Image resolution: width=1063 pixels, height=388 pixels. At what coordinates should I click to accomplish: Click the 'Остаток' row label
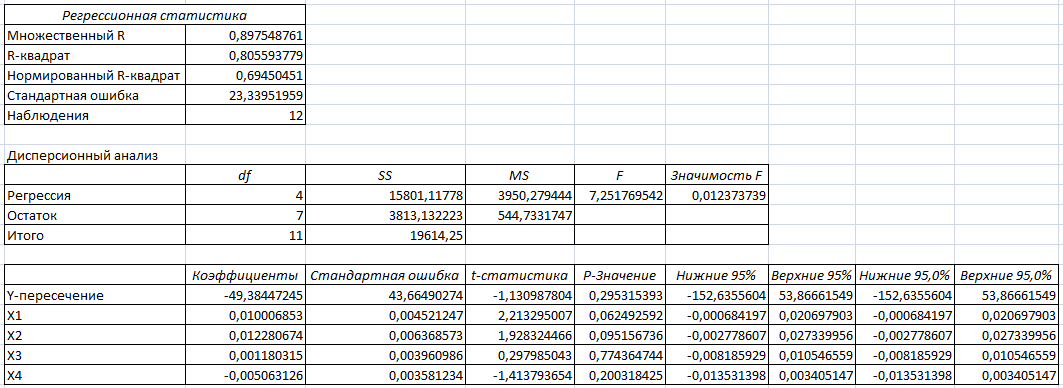[94, 216]
